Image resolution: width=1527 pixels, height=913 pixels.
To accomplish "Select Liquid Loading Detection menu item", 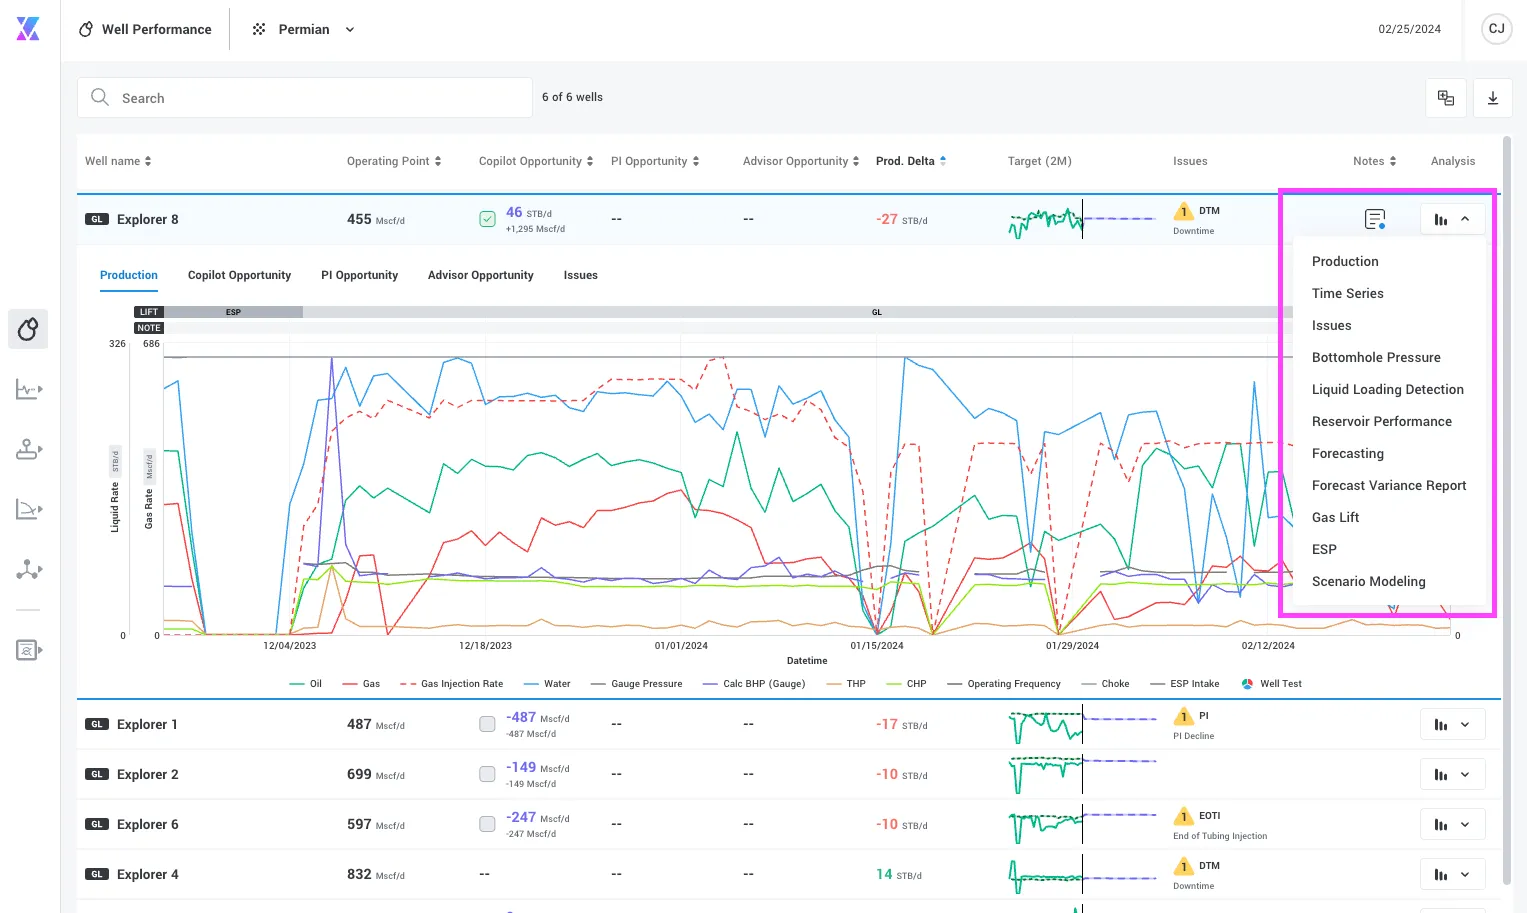I will [x=1387, y=389].
